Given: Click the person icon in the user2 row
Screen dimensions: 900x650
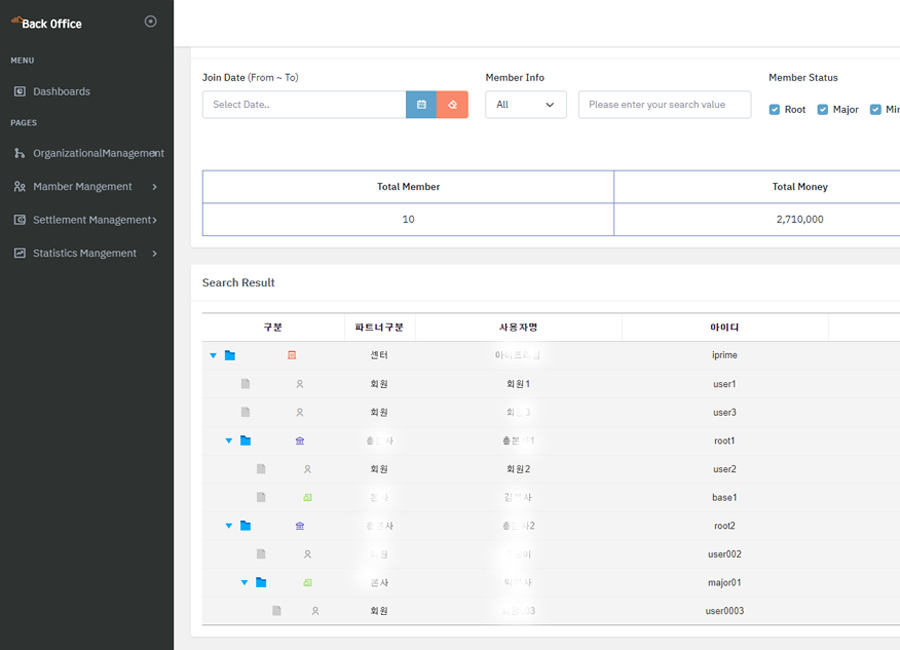Looking at the screenshot, I should point(308,469).
